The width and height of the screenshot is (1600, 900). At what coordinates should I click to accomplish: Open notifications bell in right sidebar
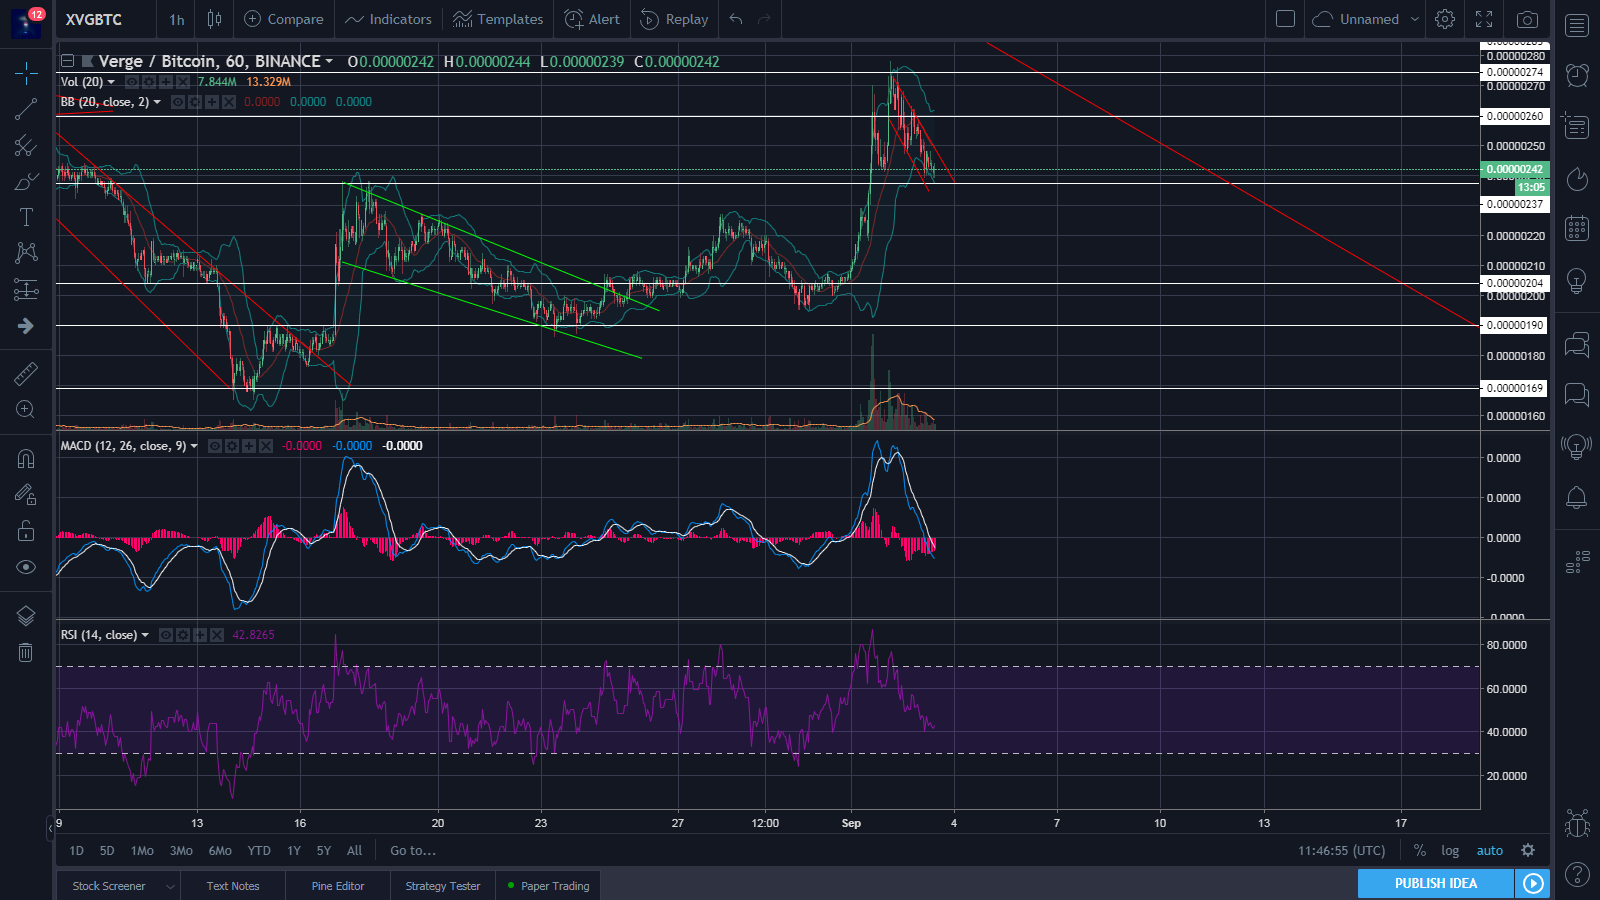coord(1577,497)
